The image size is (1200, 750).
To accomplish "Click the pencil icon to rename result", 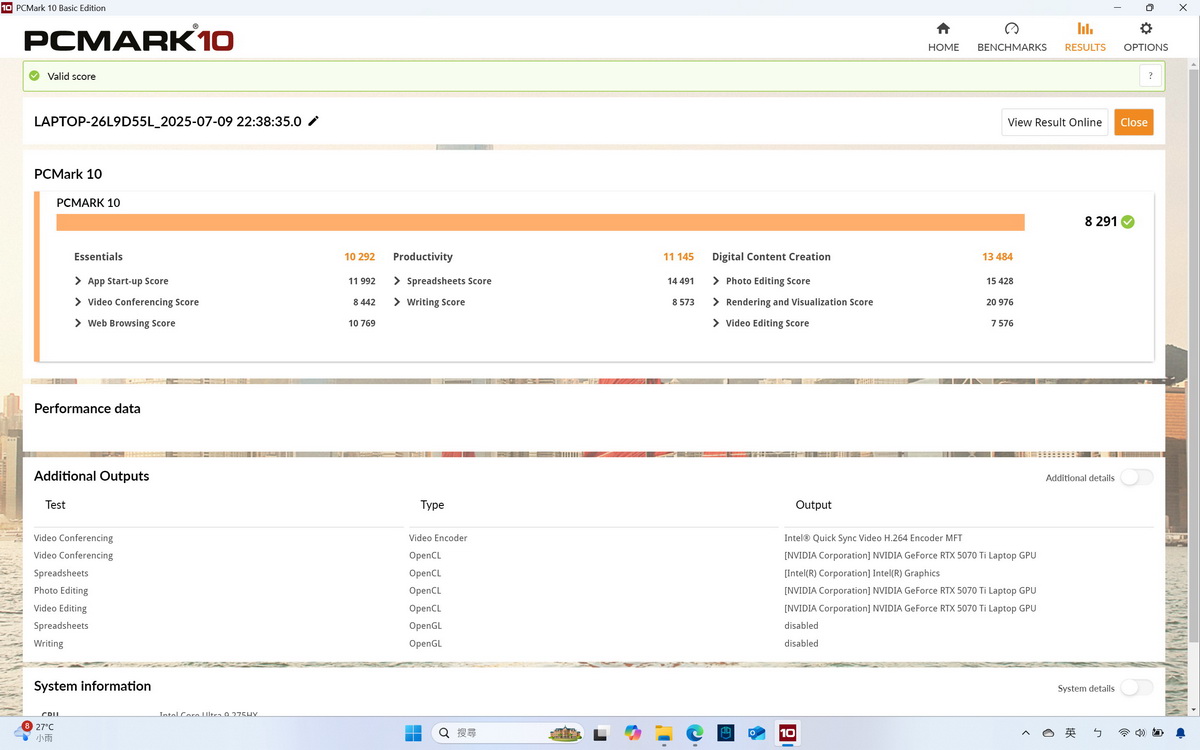I will (x=313, y=121).
